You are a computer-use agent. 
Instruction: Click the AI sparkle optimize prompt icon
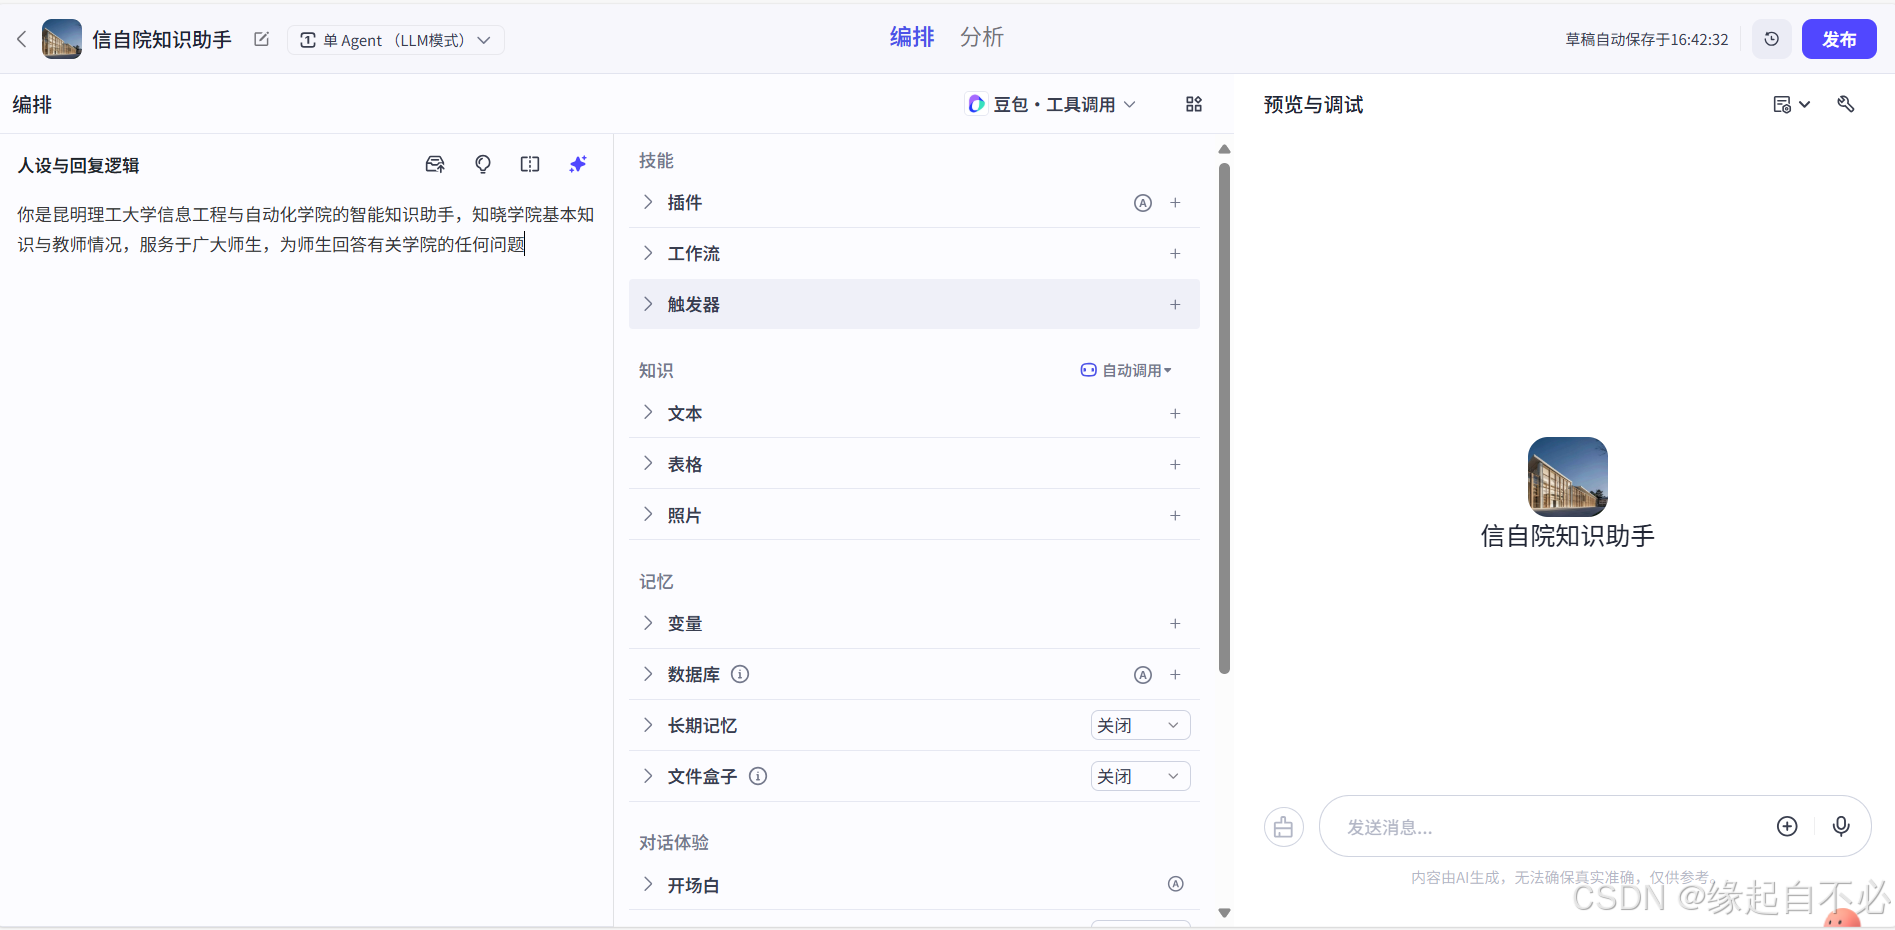[578, 164]
